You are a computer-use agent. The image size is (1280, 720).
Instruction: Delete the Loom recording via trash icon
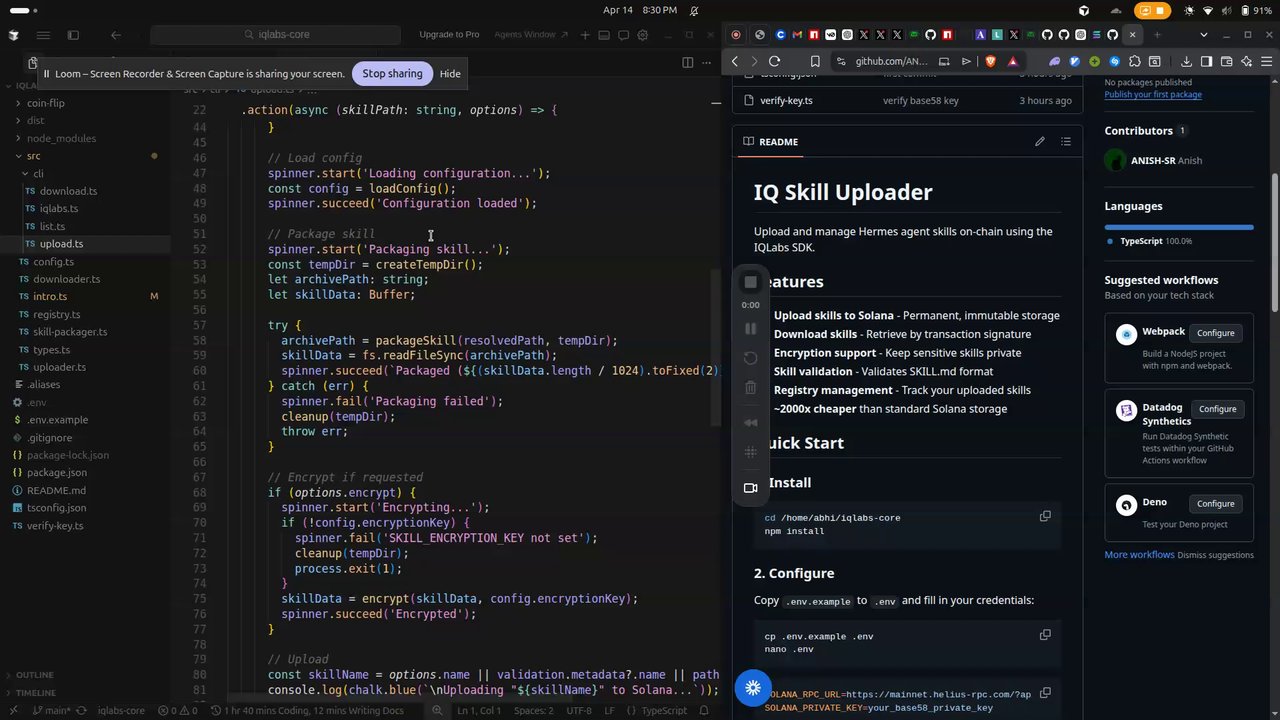751,388
